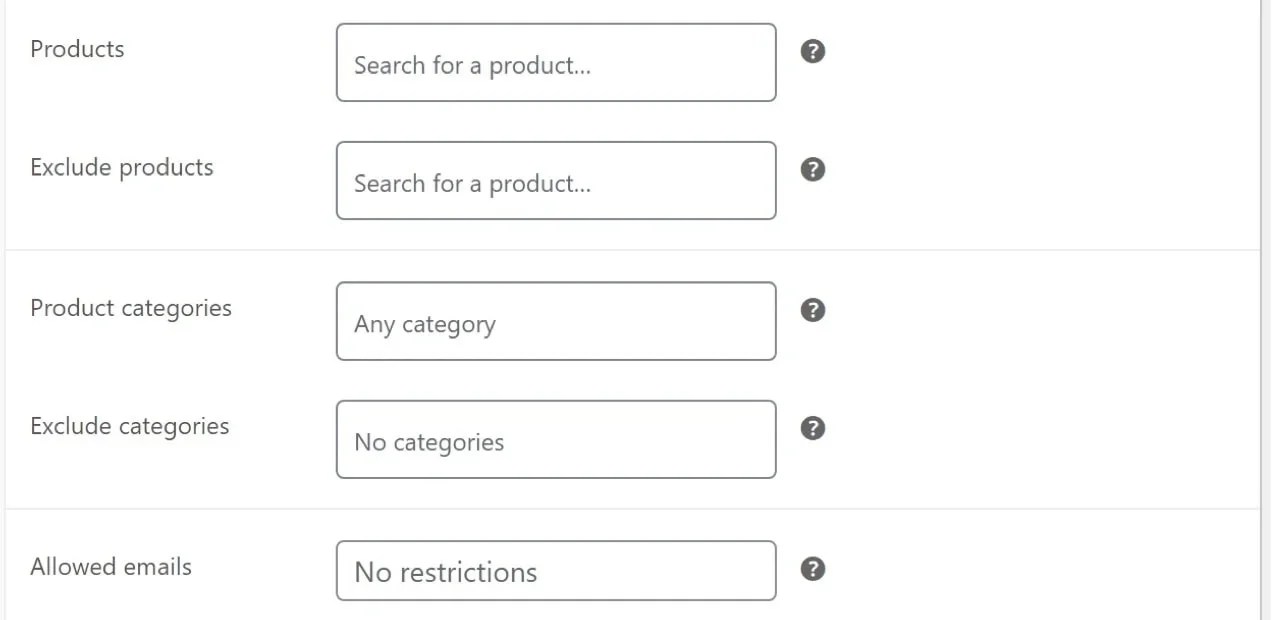This screenshot has height=620, width=1272.
Task: Click "Any category" placeholder text
Action: click(x=425, y=325)
